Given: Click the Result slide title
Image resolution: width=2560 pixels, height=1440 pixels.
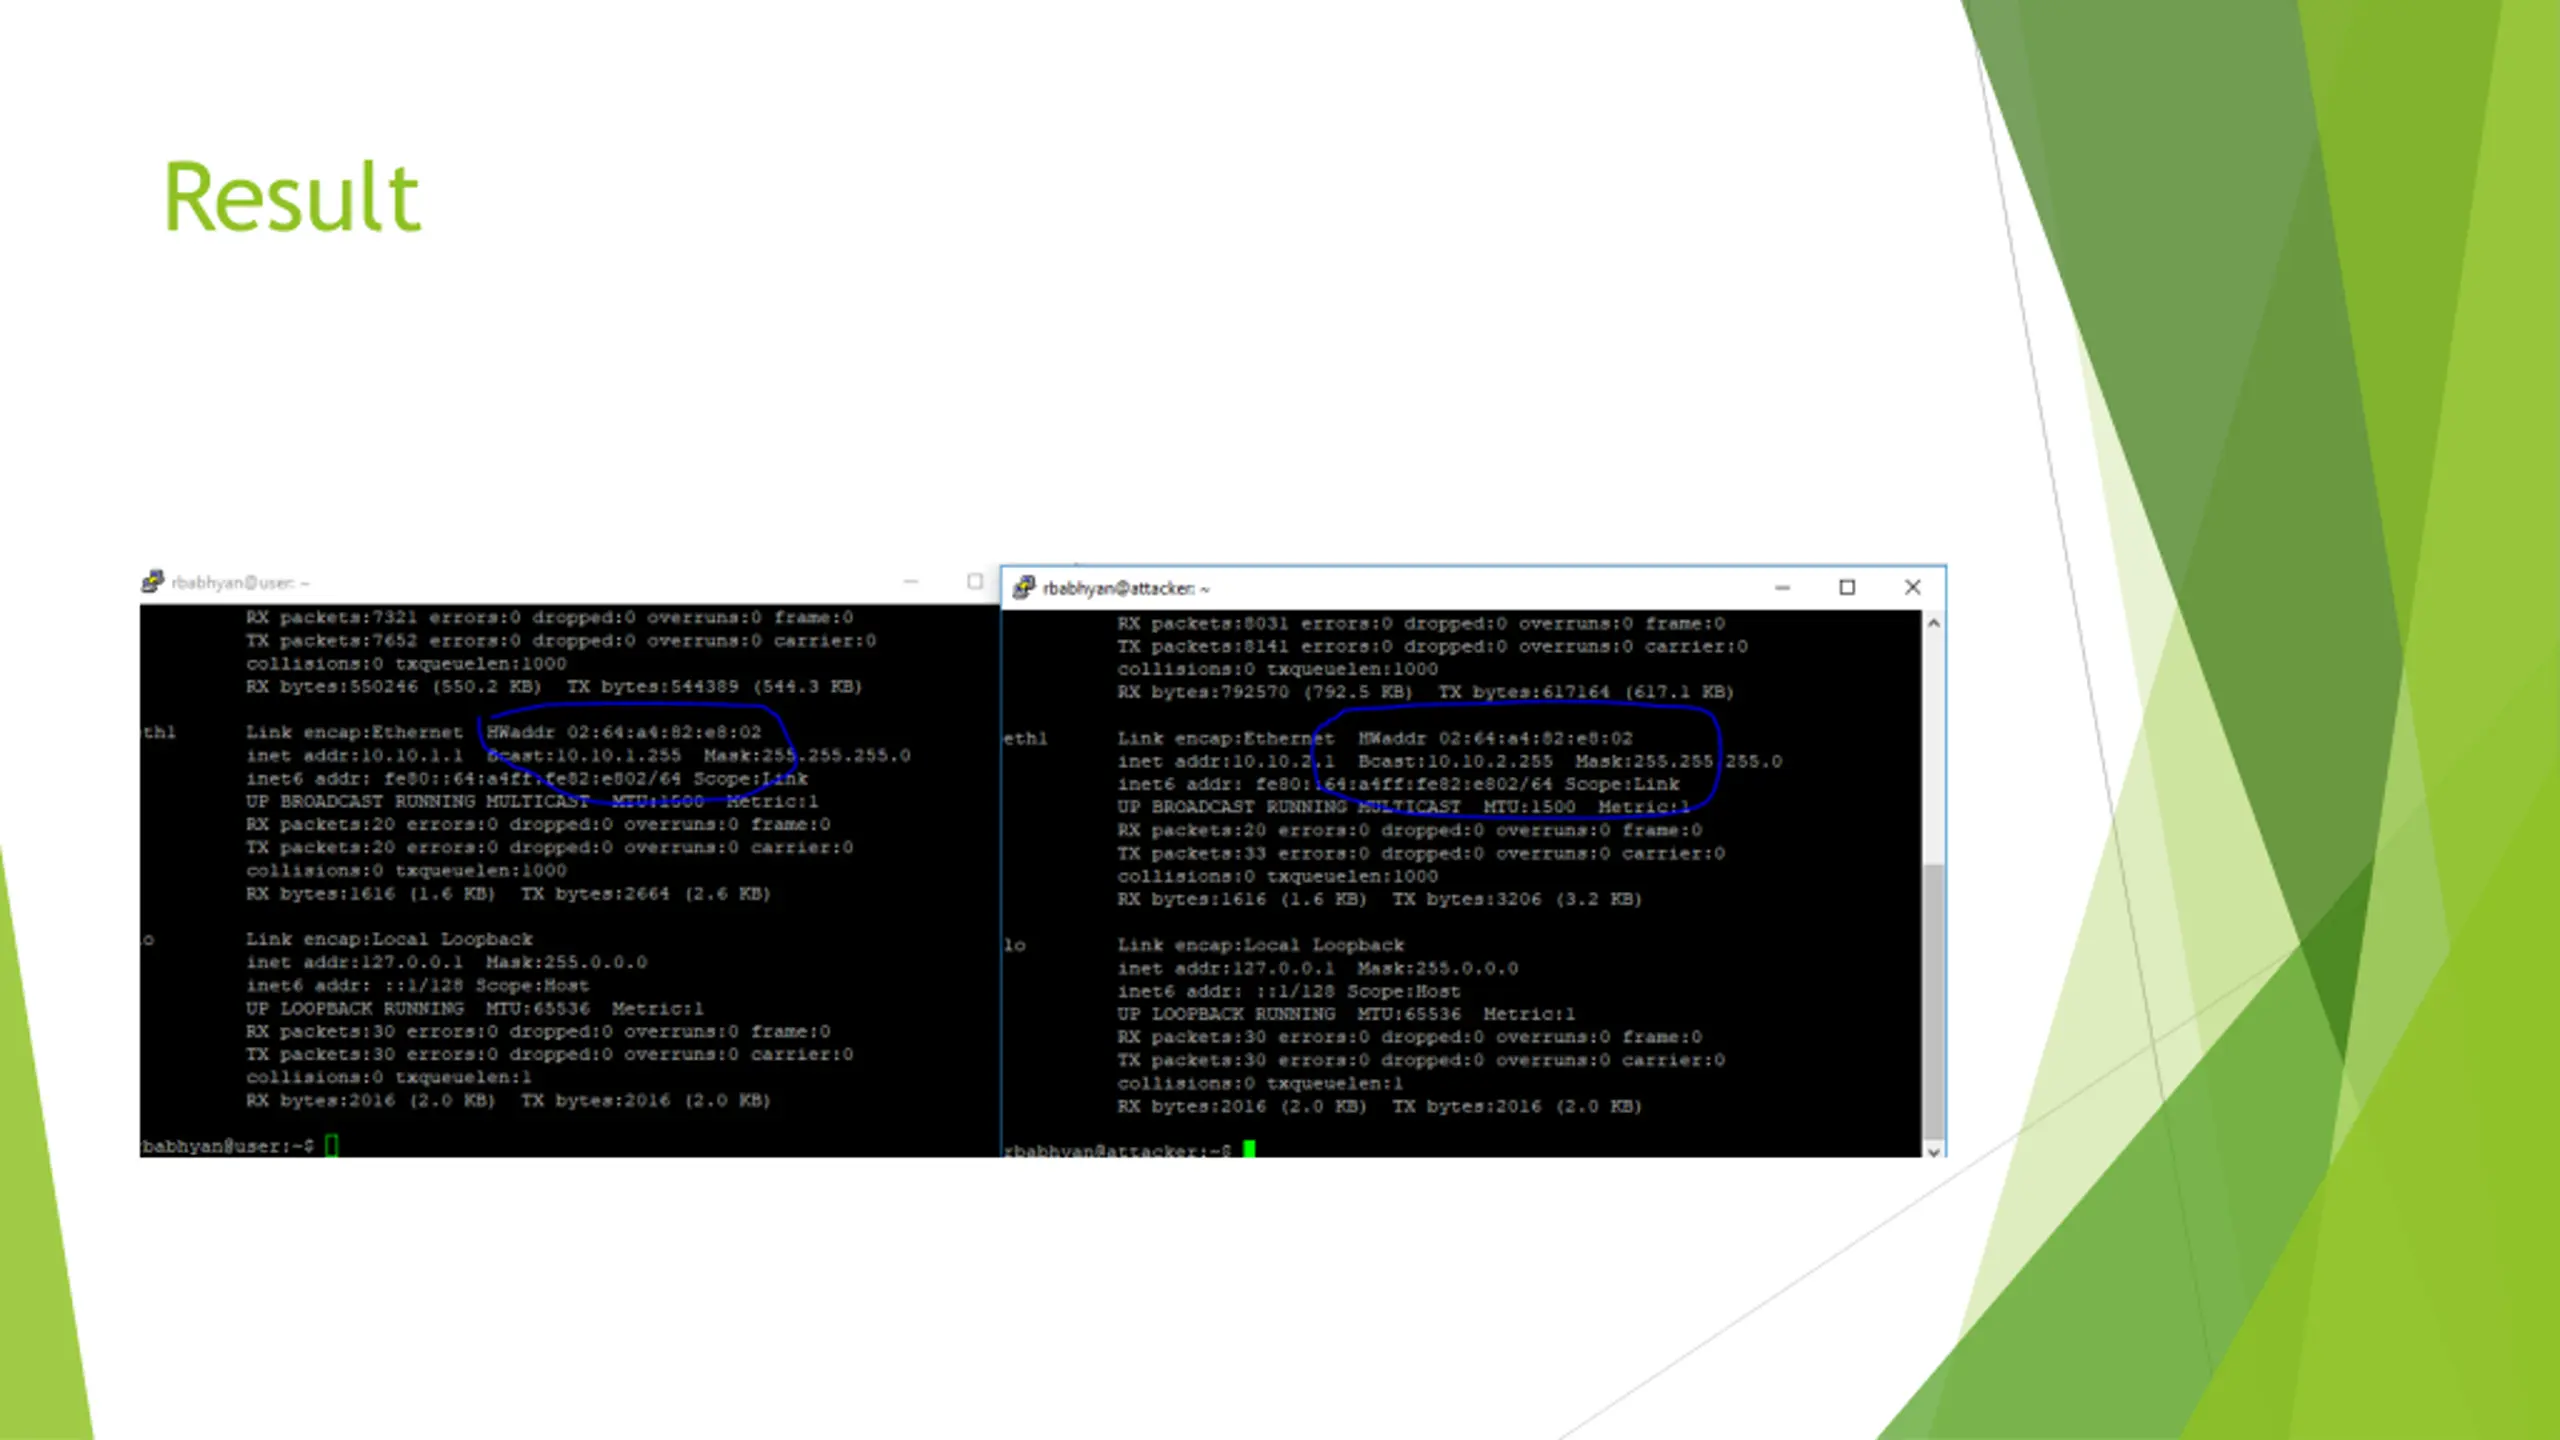Looking at the screenshot, I should point(292,197).
